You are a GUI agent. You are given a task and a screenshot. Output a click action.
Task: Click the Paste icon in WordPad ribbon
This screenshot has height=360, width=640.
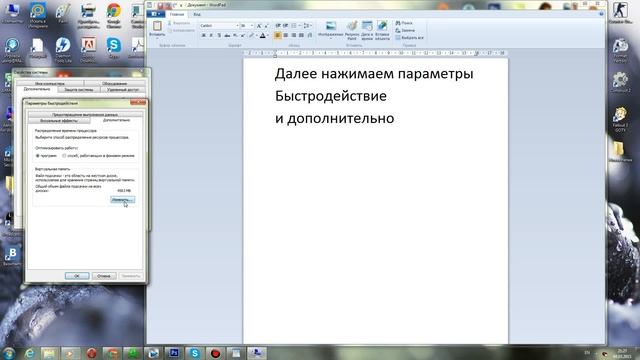click(157, 26)
